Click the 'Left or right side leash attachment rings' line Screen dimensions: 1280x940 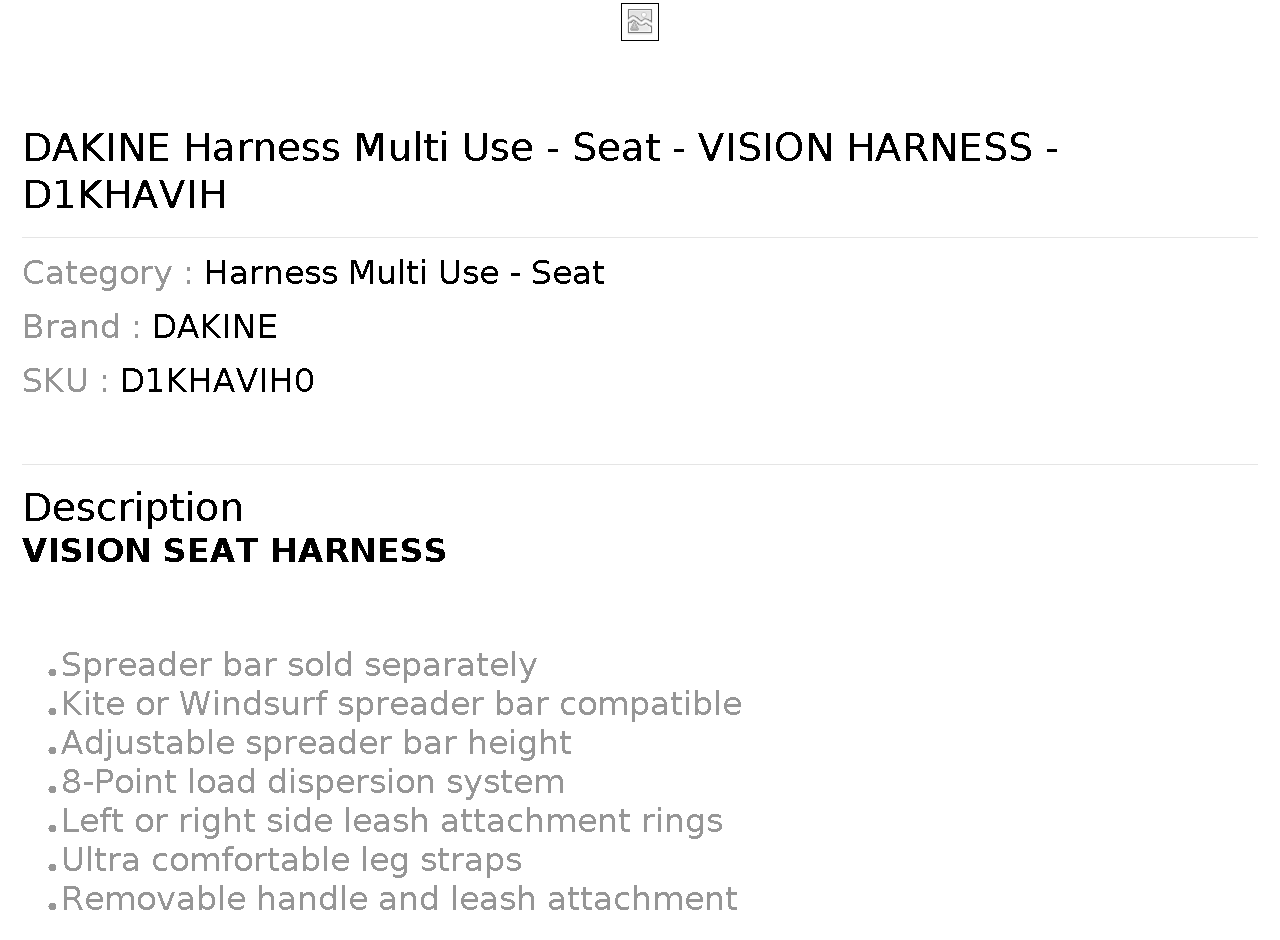point(392,821)
